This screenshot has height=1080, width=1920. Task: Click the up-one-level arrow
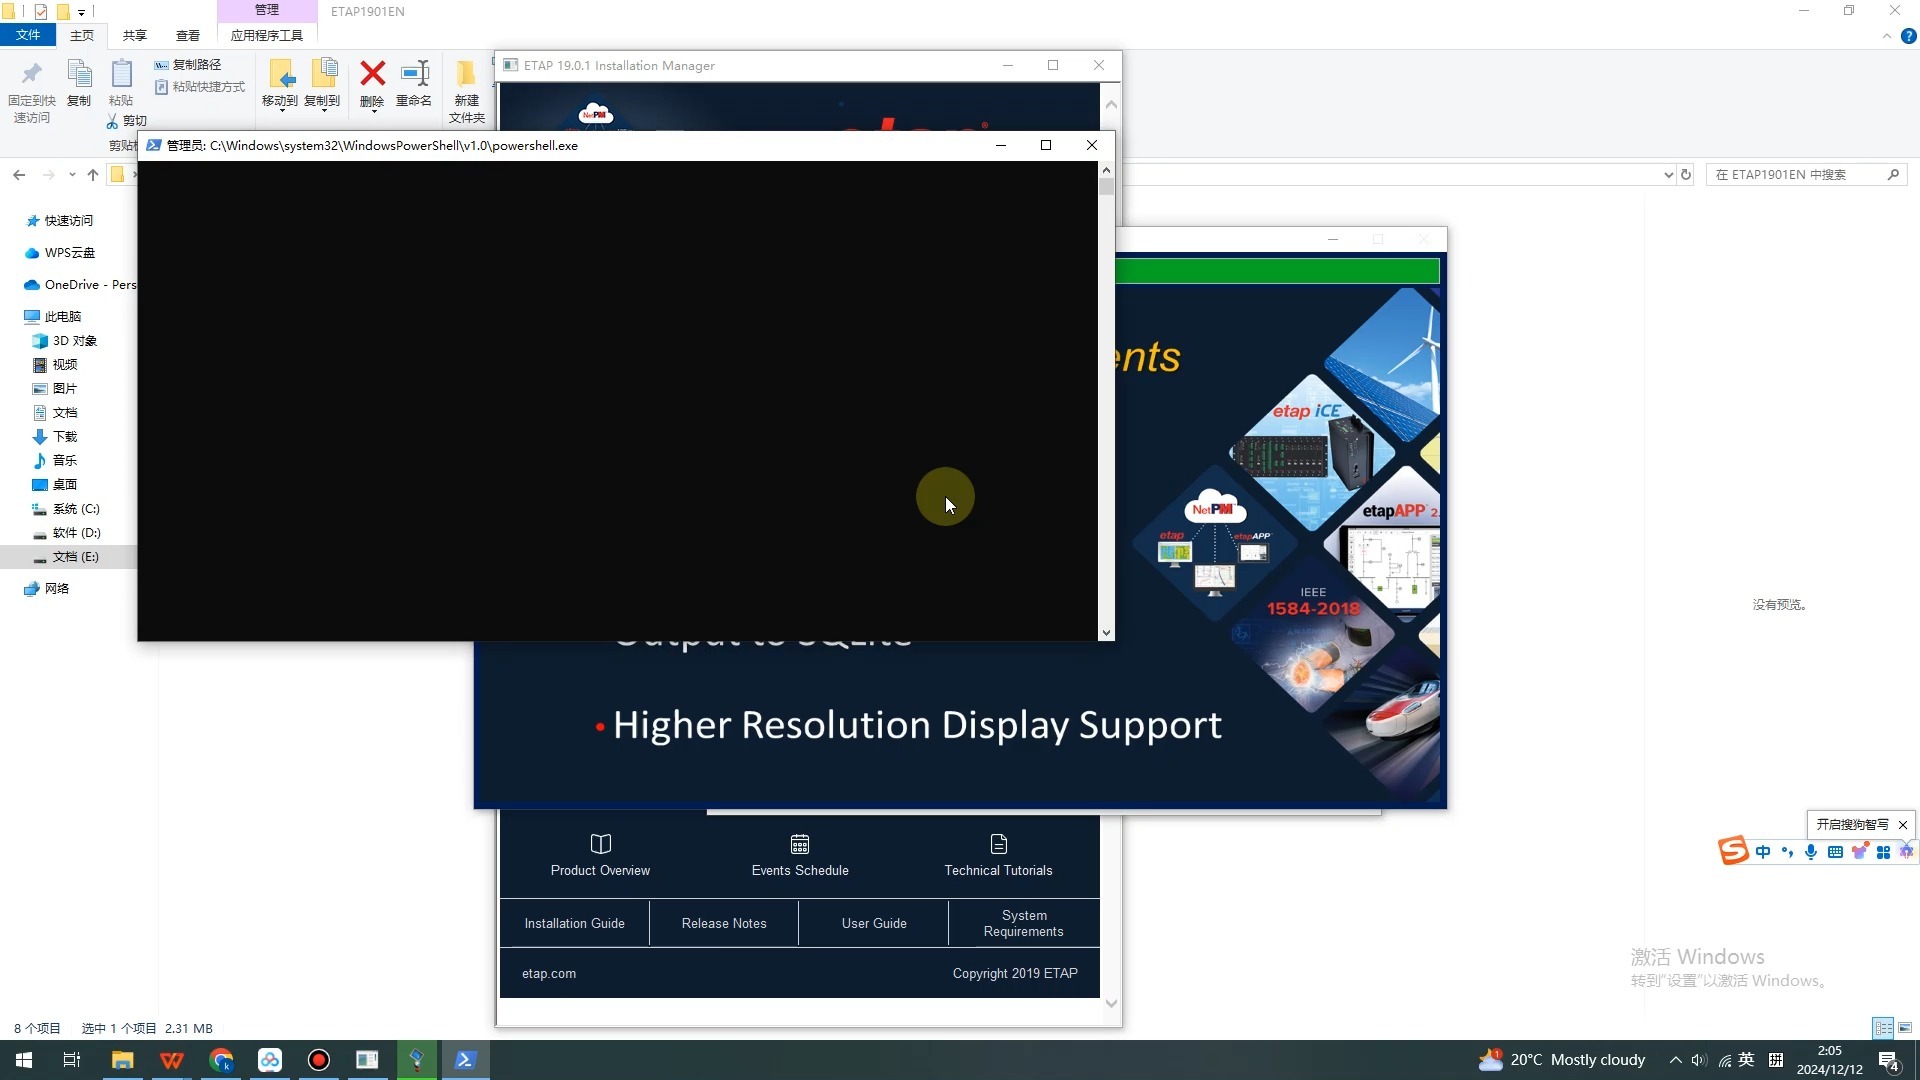coord(93,175)
